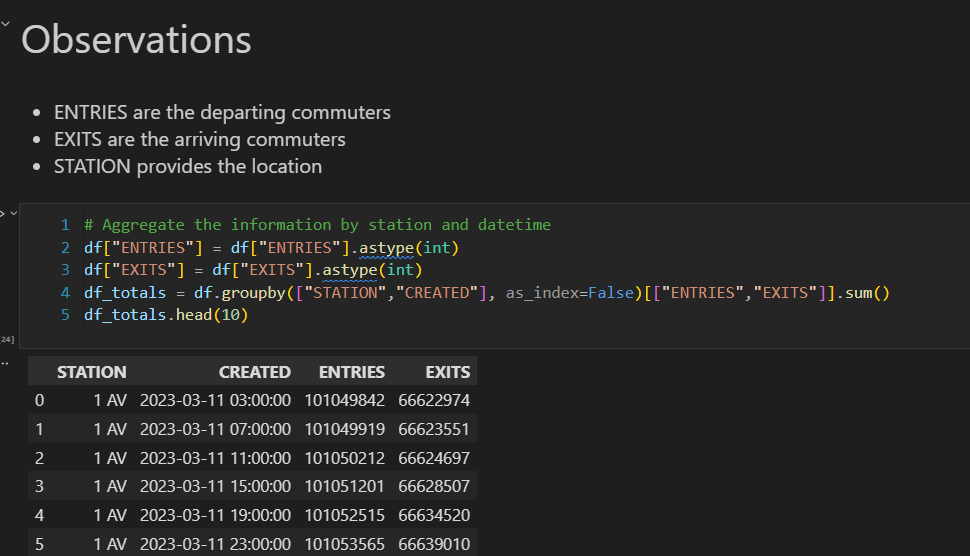Collapse the Observations section chevron

(6, 22)
